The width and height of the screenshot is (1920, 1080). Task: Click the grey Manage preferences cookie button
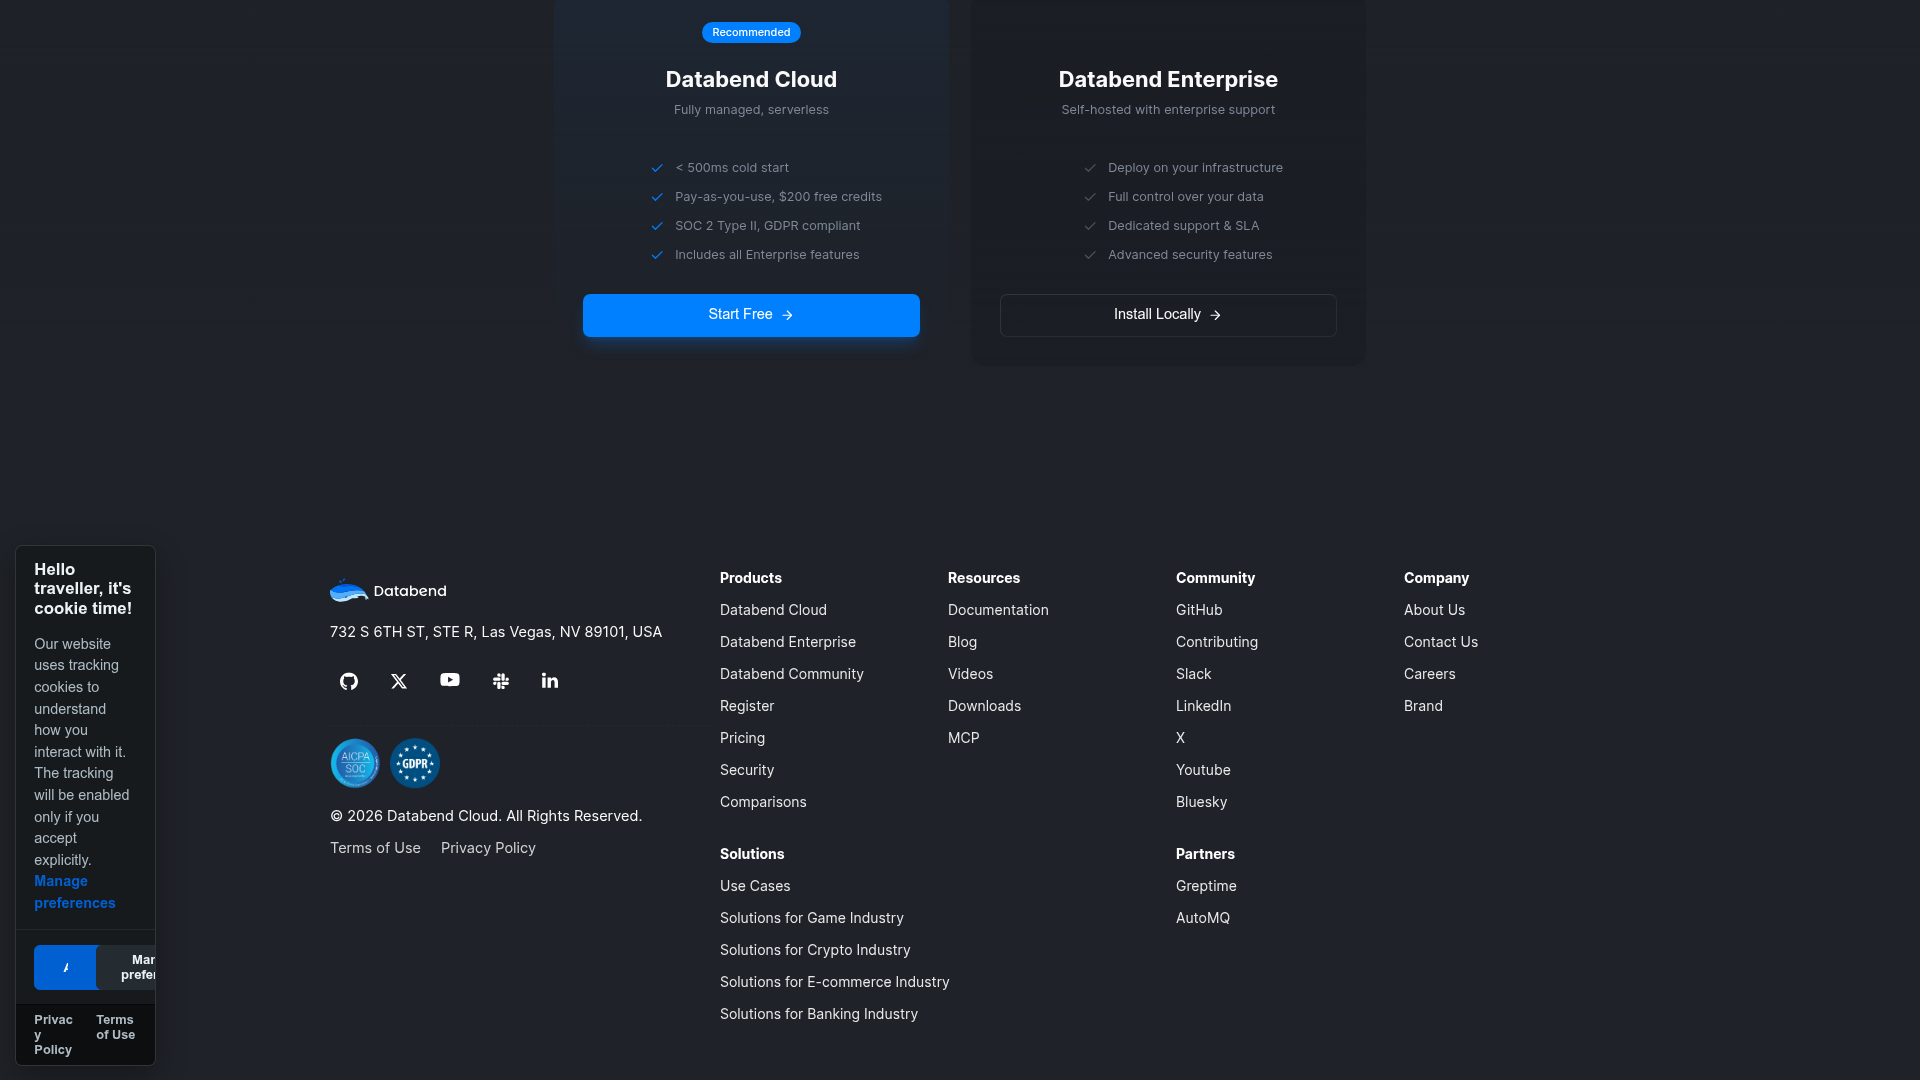tap(126, 967)
